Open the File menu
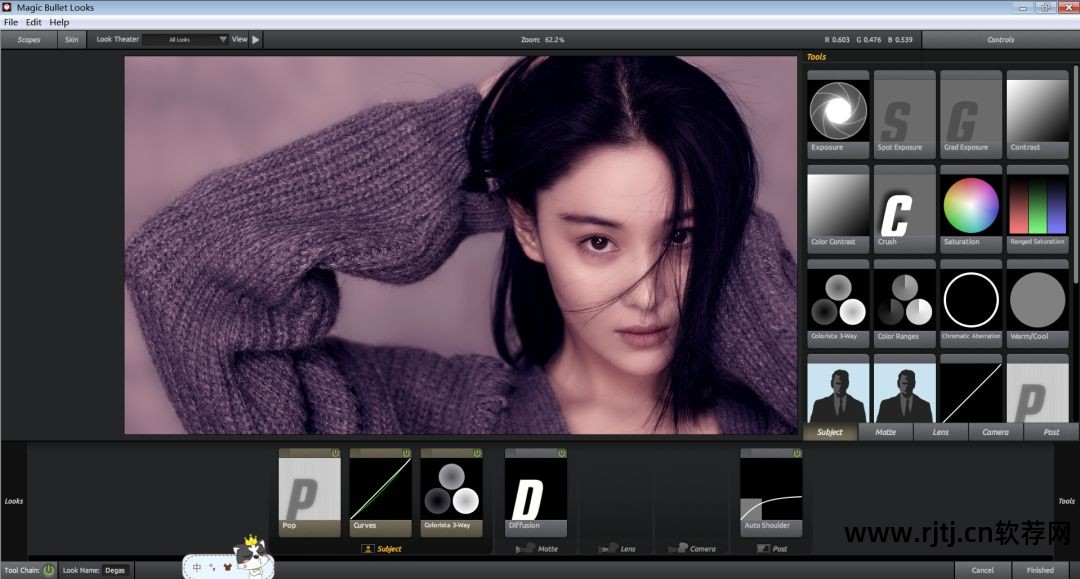This screenshot has height=579, width=1080. click(11, 22)
